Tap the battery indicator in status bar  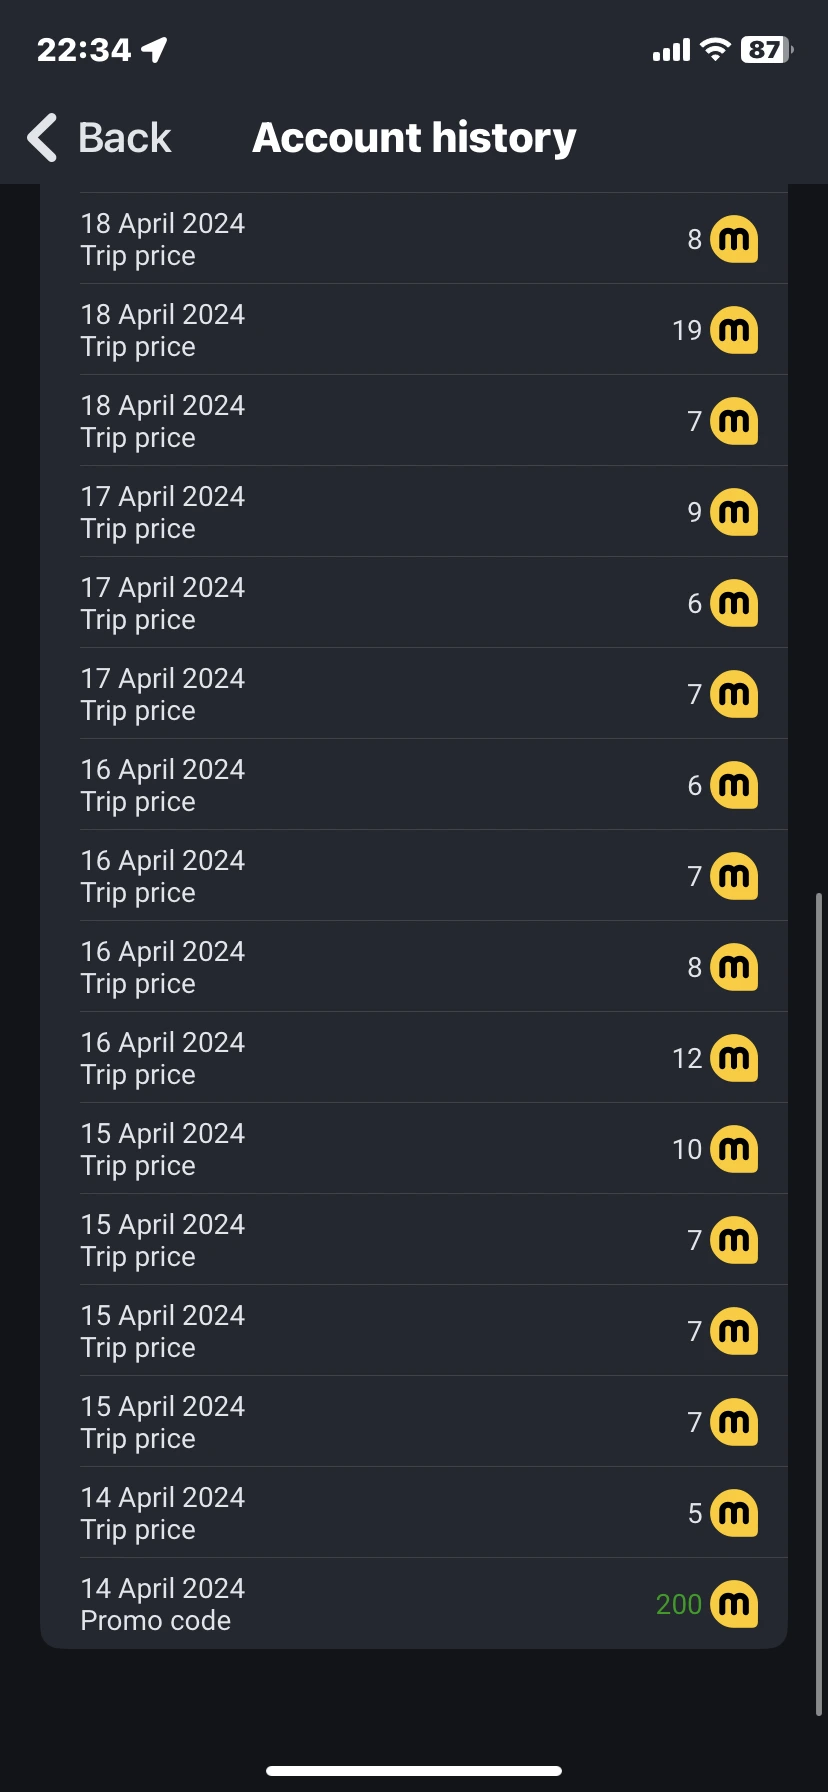point(766,50)
